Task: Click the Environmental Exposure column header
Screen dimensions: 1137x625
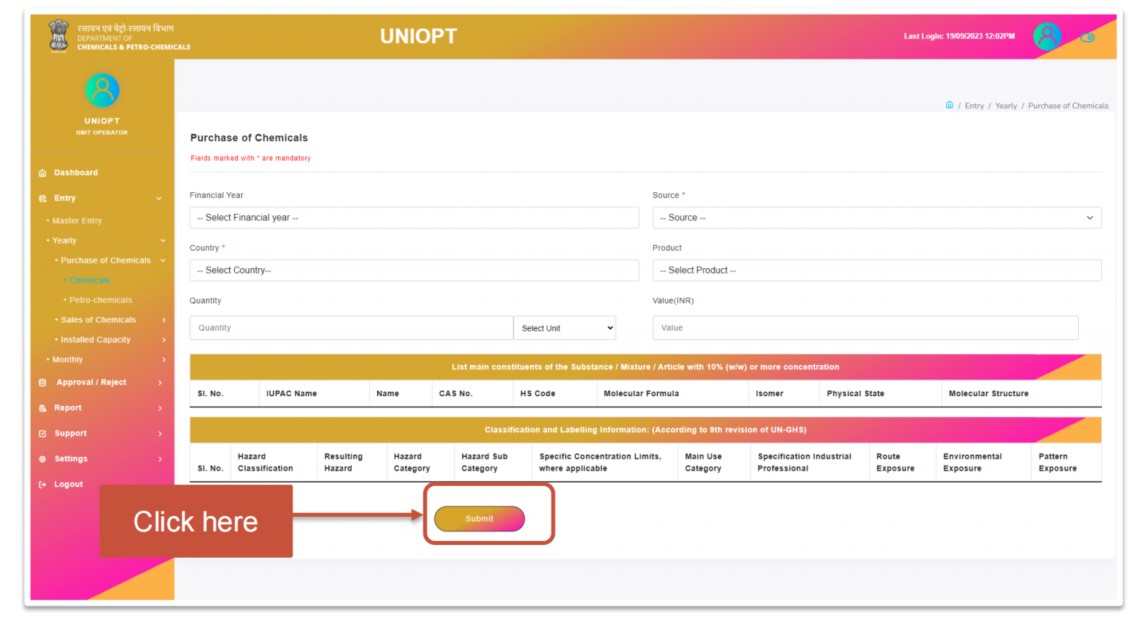Action: click(972, 463)
